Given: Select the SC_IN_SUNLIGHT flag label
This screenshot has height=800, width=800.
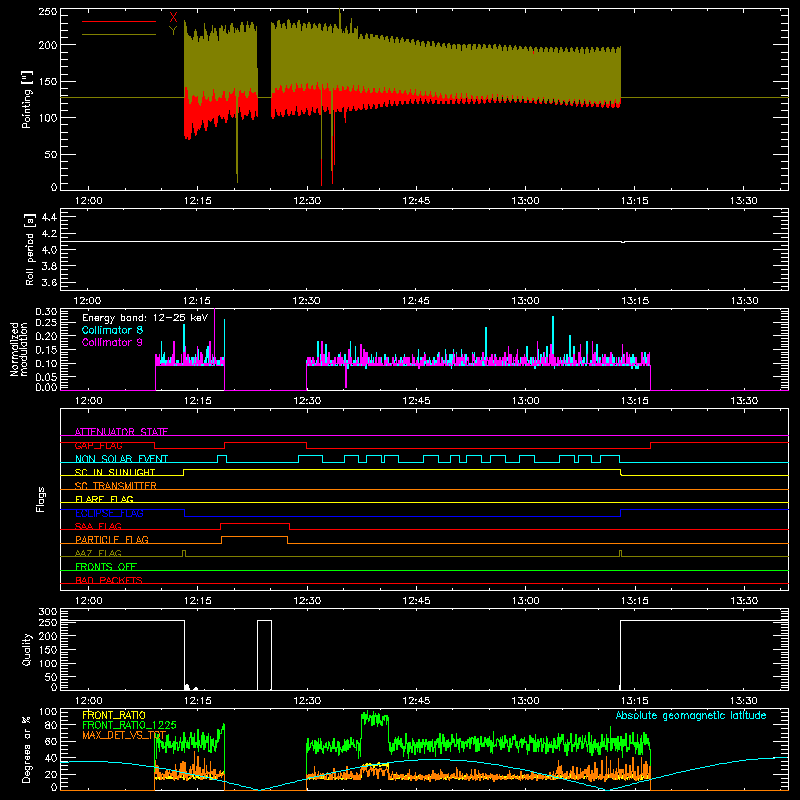Looking at the screenshot, I should [x=115, y=472].
